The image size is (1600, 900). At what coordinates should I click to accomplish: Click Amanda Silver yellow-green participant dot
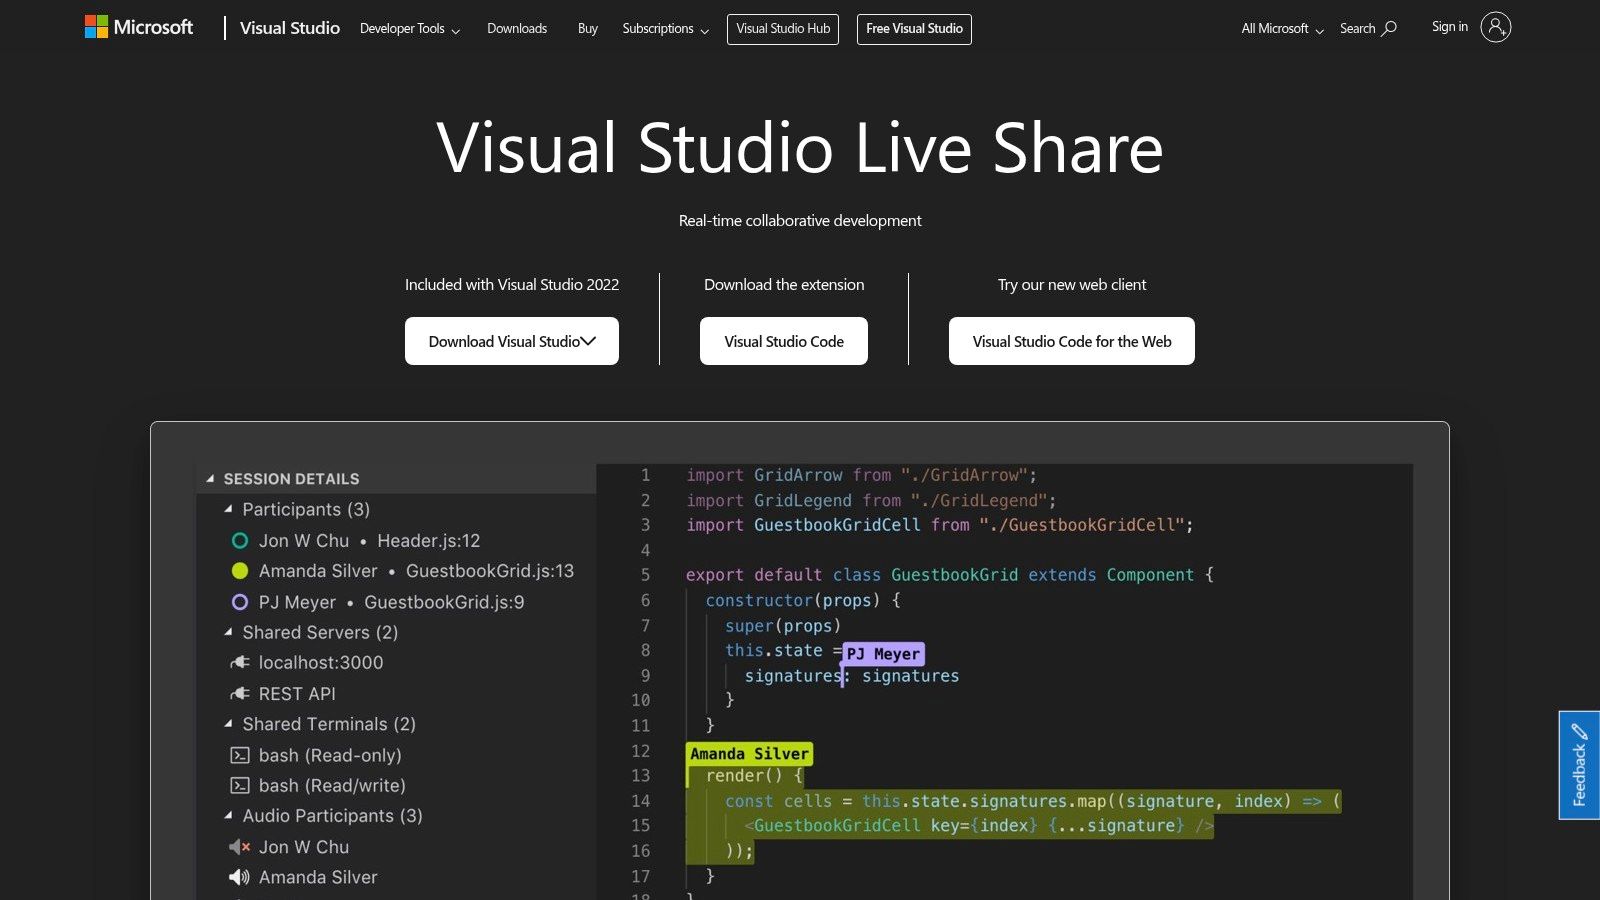click(x=240, y=571)
